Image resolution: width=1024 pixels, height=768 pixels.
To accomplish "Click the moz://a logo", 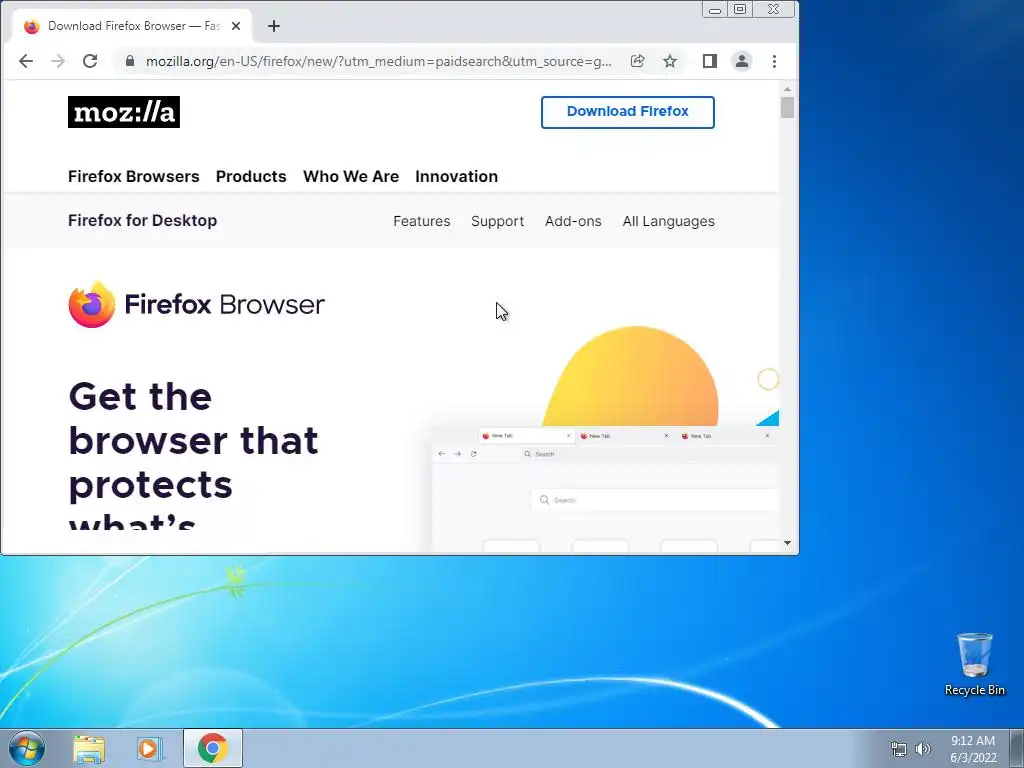I will pos(123,112).
